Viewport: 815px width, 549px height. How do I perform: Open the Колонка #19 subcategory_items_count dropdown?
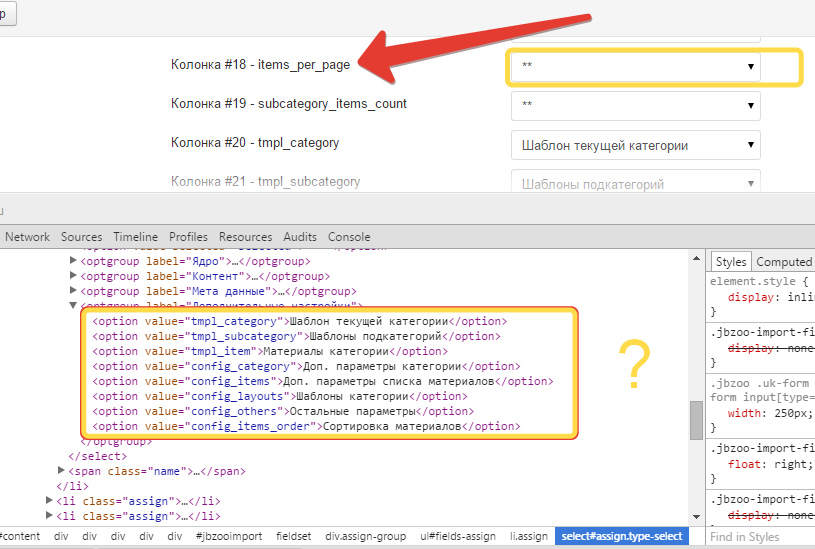[635, 105]
